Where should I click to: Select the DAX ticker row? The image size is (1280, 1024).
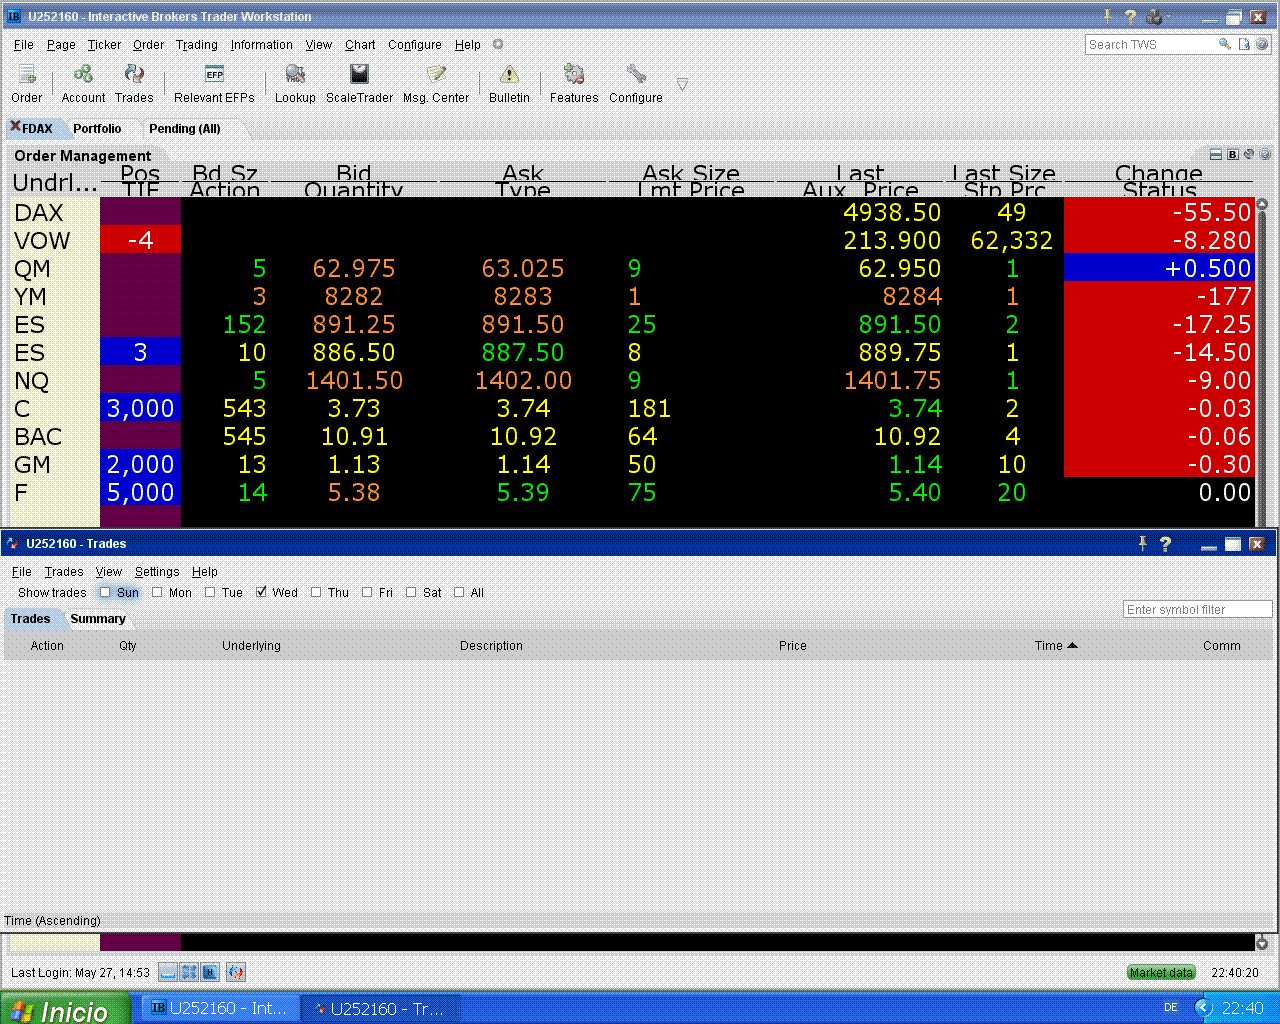pos(633,212)
